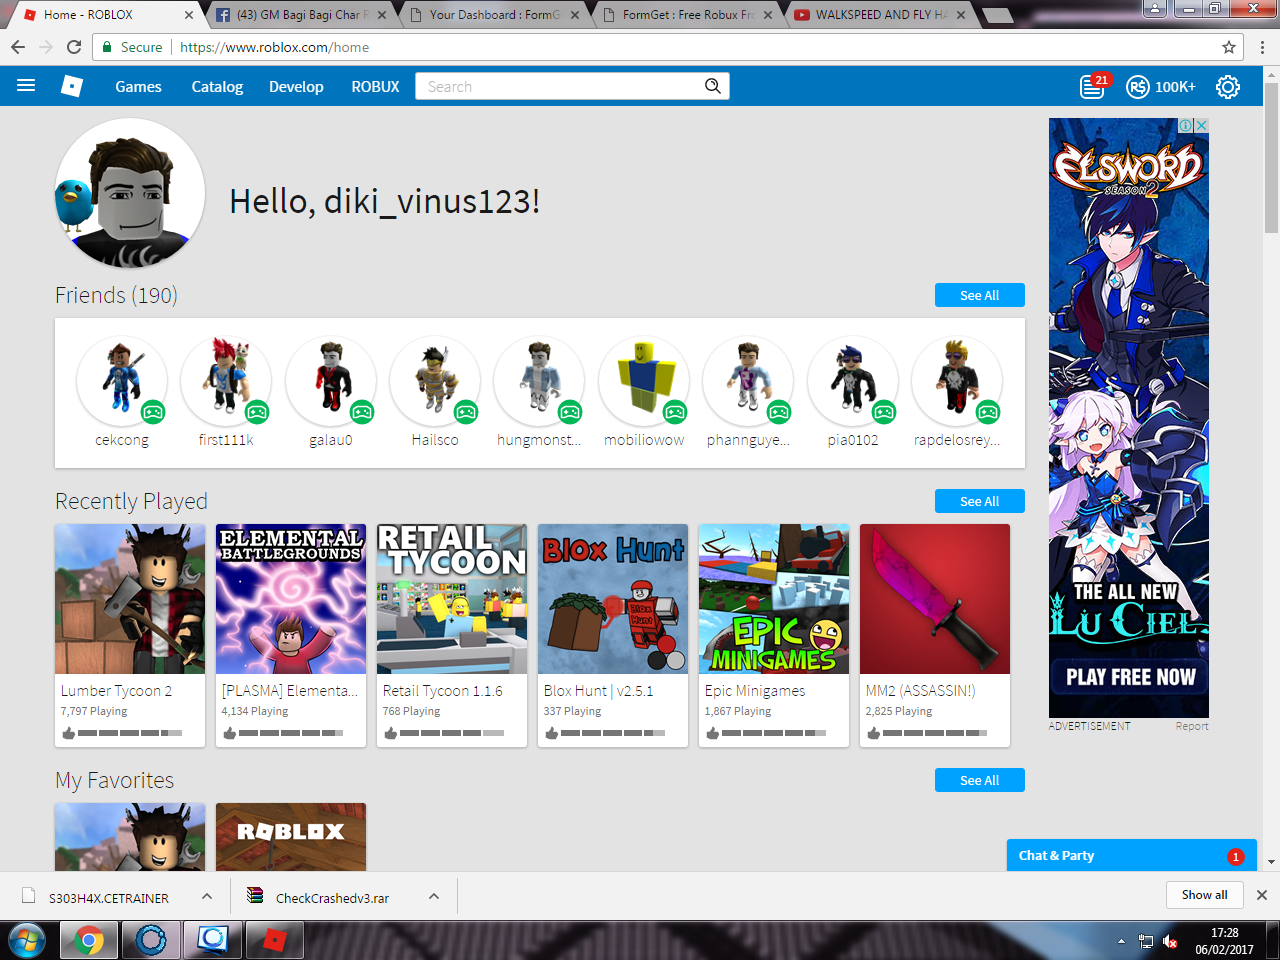
Task: Click the Robux currency icon beside 100K+
Action: (1138, 87)
